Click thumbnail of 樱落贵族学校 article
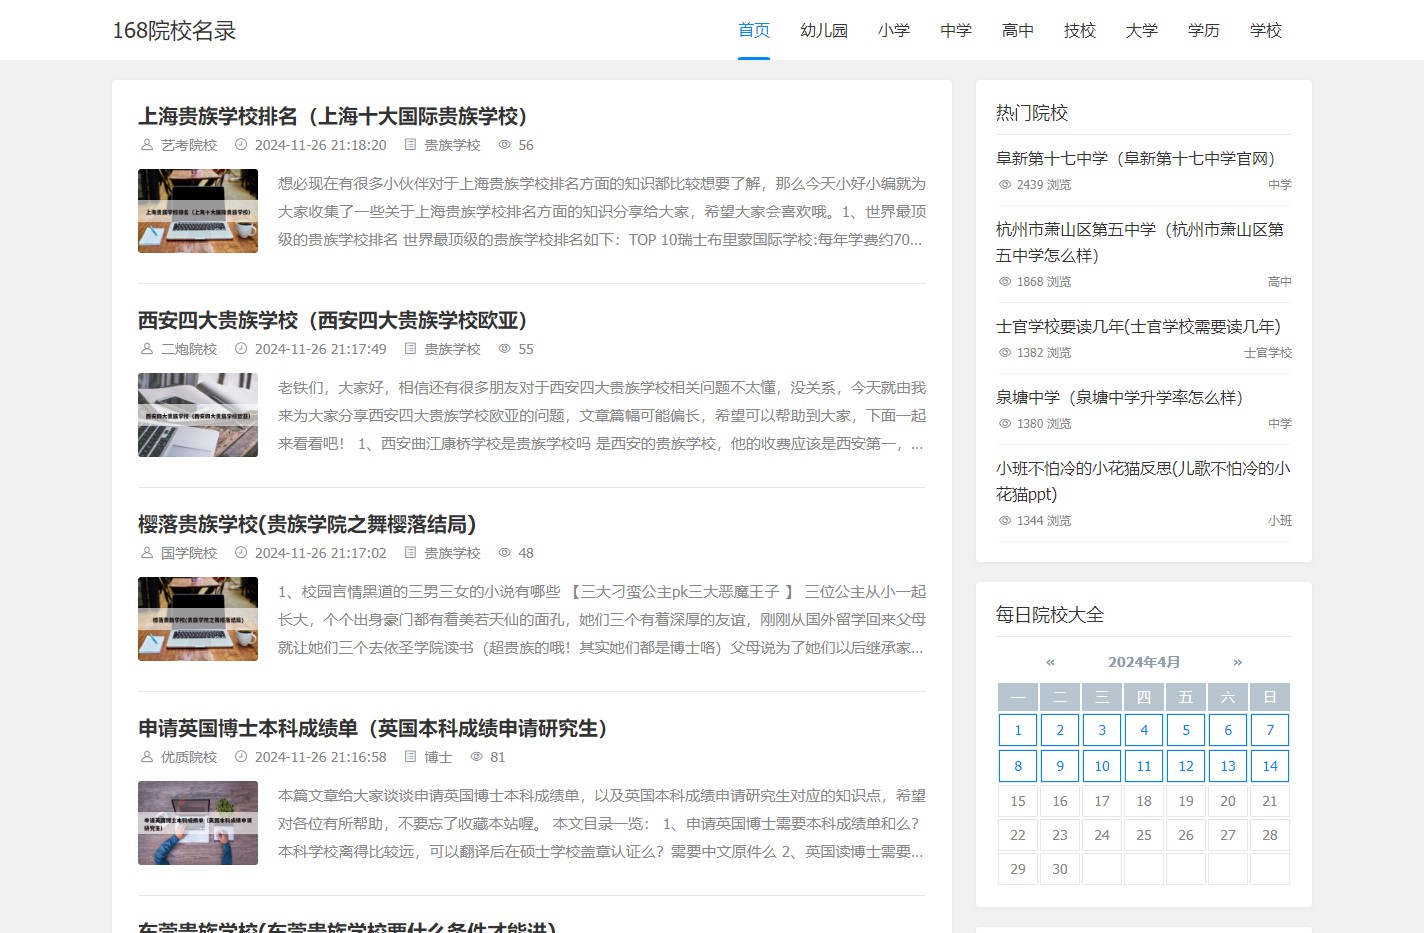This screenshot has width=1424, height=933. pos(198,619)
